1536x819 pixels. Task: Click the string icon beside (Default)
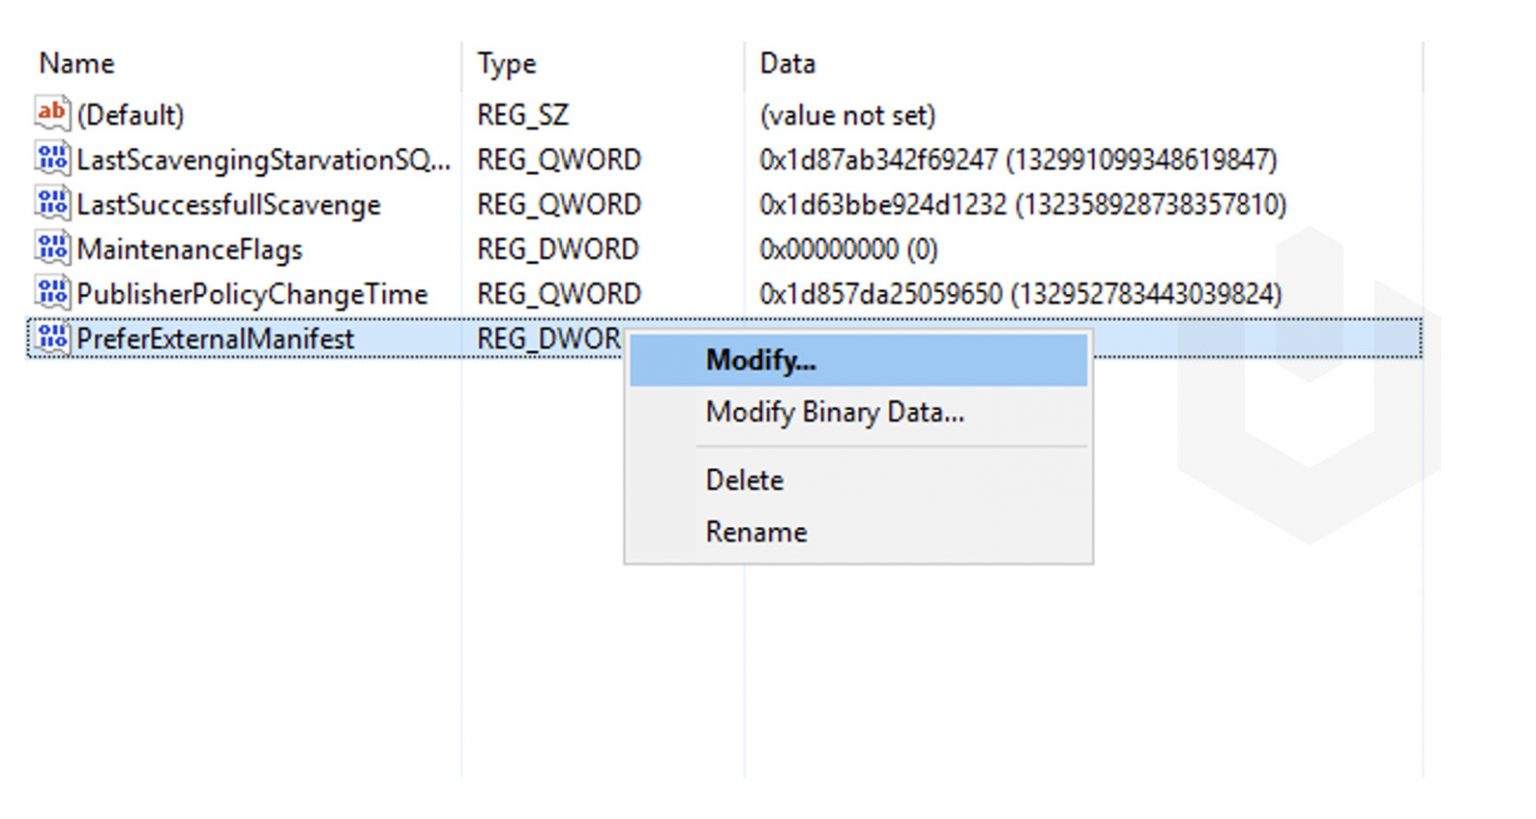point(52,114)
